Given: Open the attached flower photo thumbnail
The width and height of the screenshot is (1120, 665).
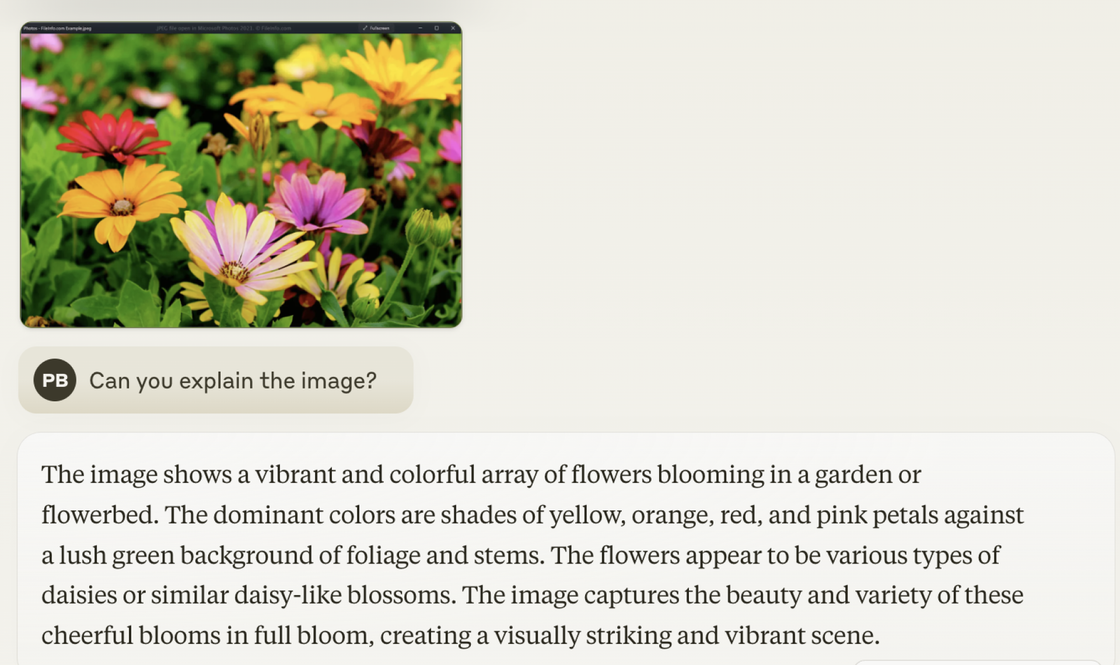Looking at the screenshot, I should (x=241, y=174).
